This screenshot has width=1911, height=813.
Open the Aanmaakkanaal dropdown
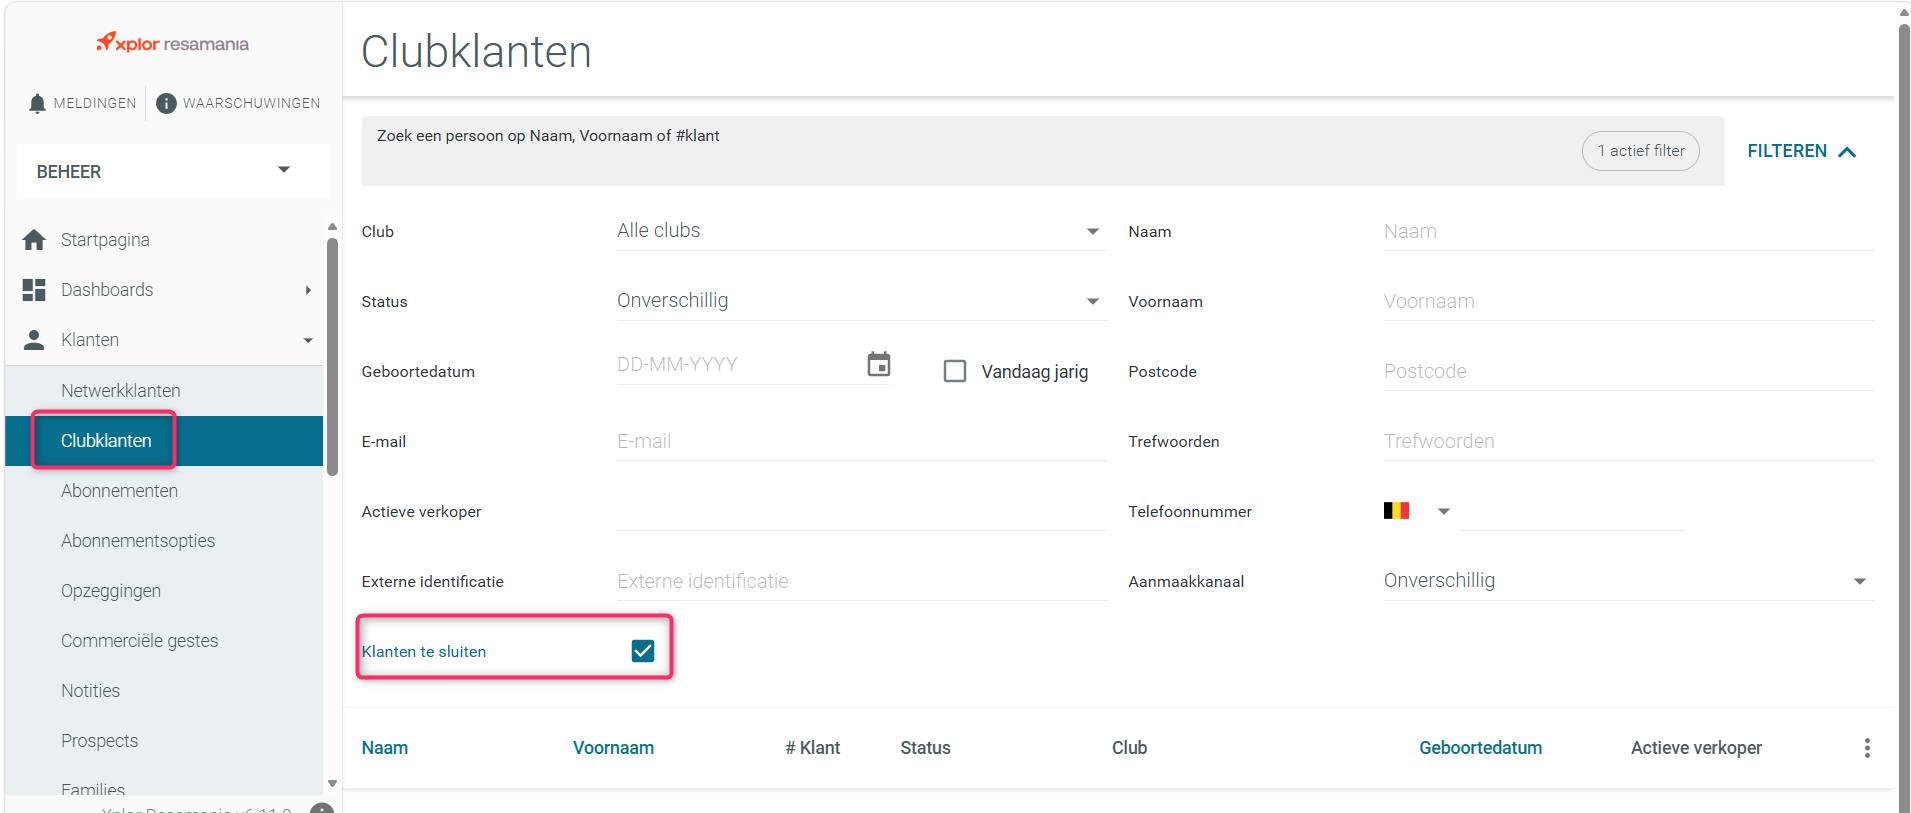point(1629,581)
